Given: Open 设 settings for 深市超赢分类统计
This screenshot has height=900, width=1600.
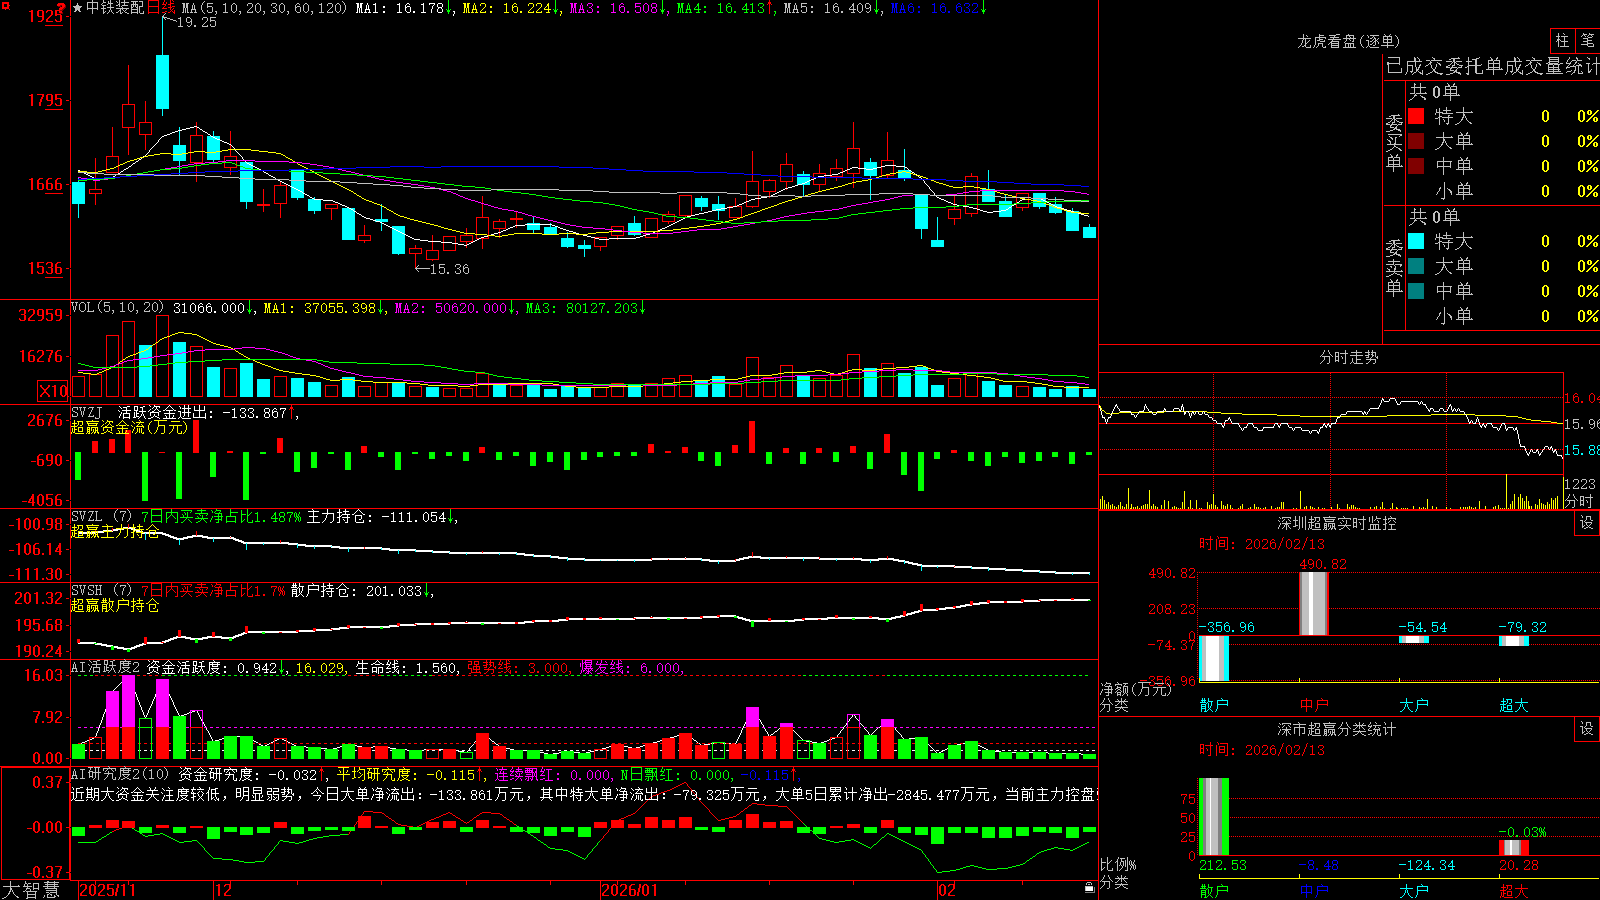Looking at the screenshot, I should (x=1587, y=729).
